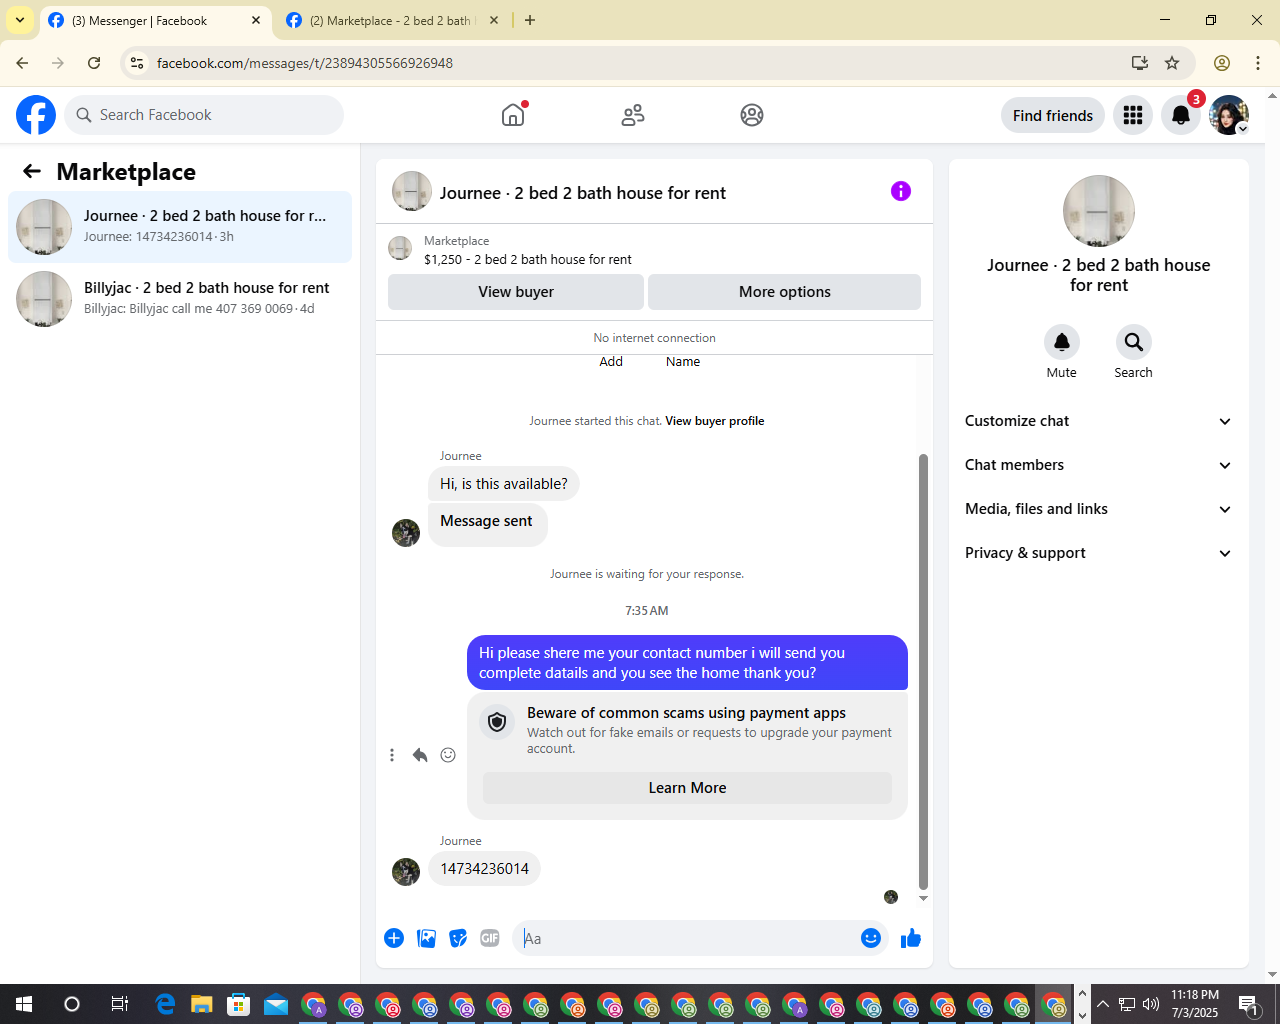Screen dimensions: 1280x1024
Task: Choose a GIF icon
Action: click(x=490, y=938)
